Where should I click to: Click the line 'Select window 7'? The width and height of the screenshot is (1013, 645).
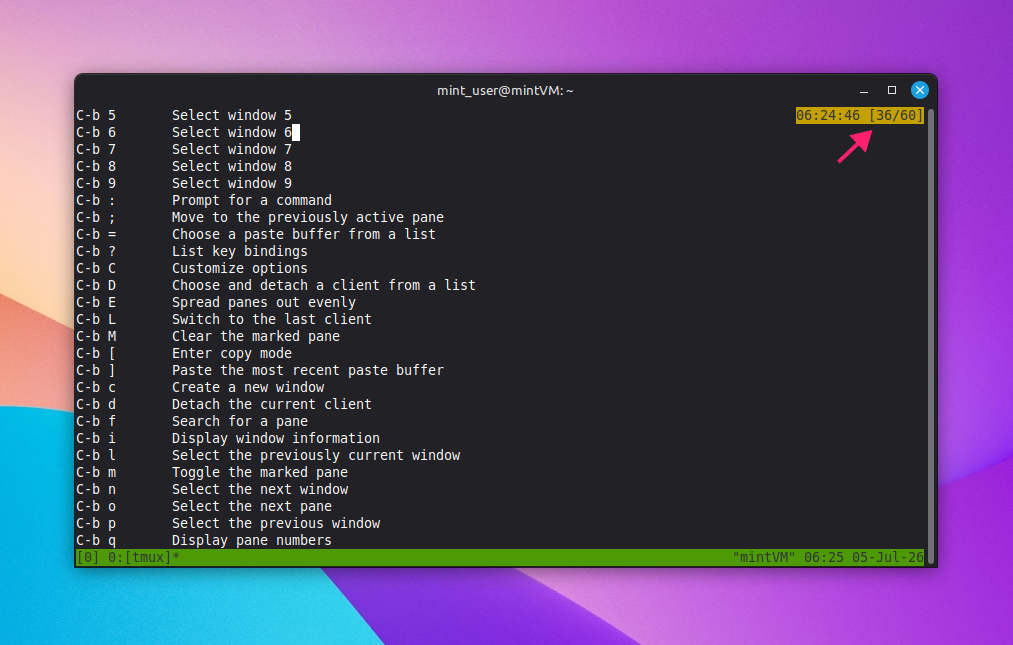(232, 149)
